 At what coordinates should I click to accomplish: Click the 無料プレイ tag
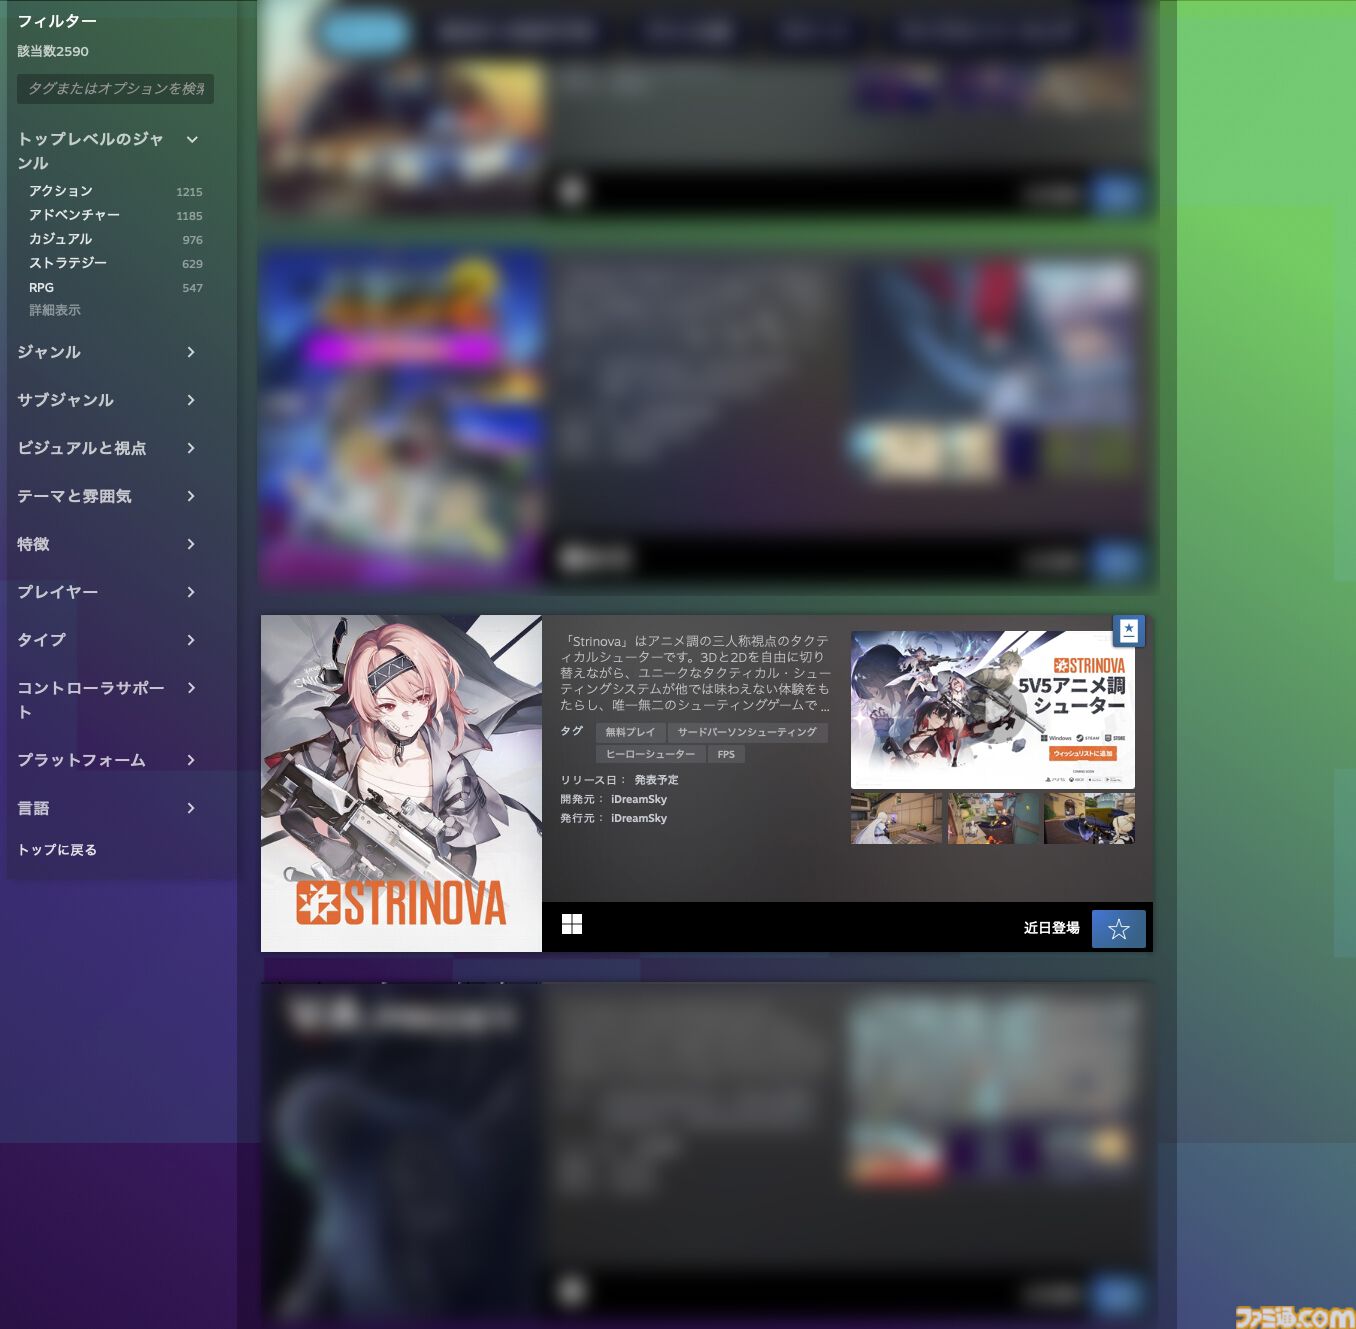[630, 732]
